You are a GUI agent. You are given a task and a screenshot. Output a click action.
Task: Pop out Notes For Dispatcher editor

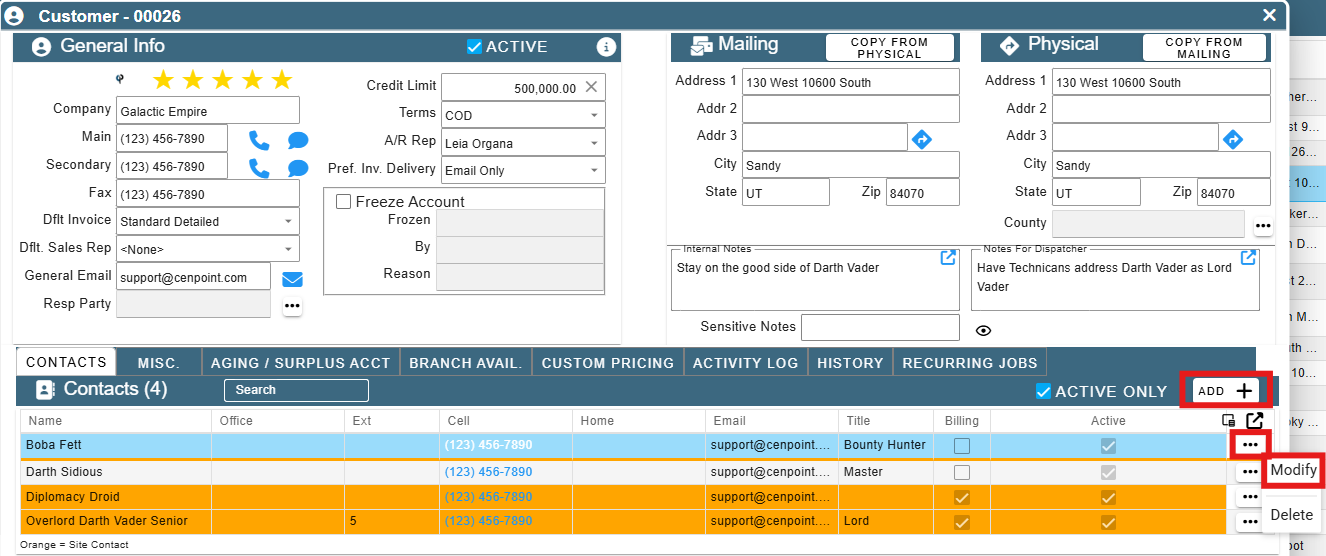1248,258
